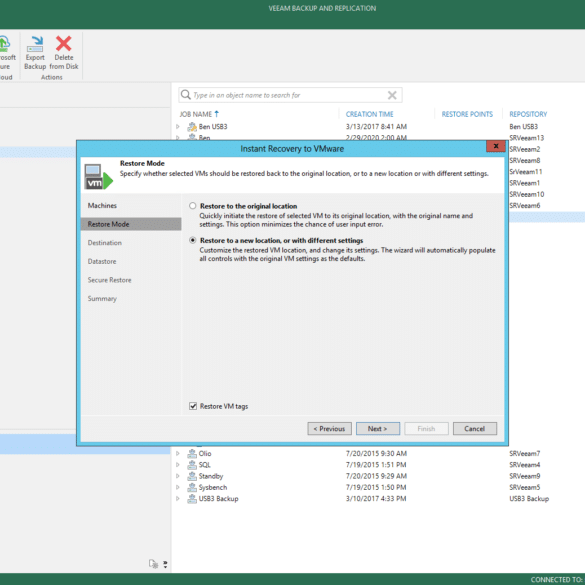The width and height of the screenshot is (585, 585).
Task: Click repository SRVeeam2
Action: 525,149
